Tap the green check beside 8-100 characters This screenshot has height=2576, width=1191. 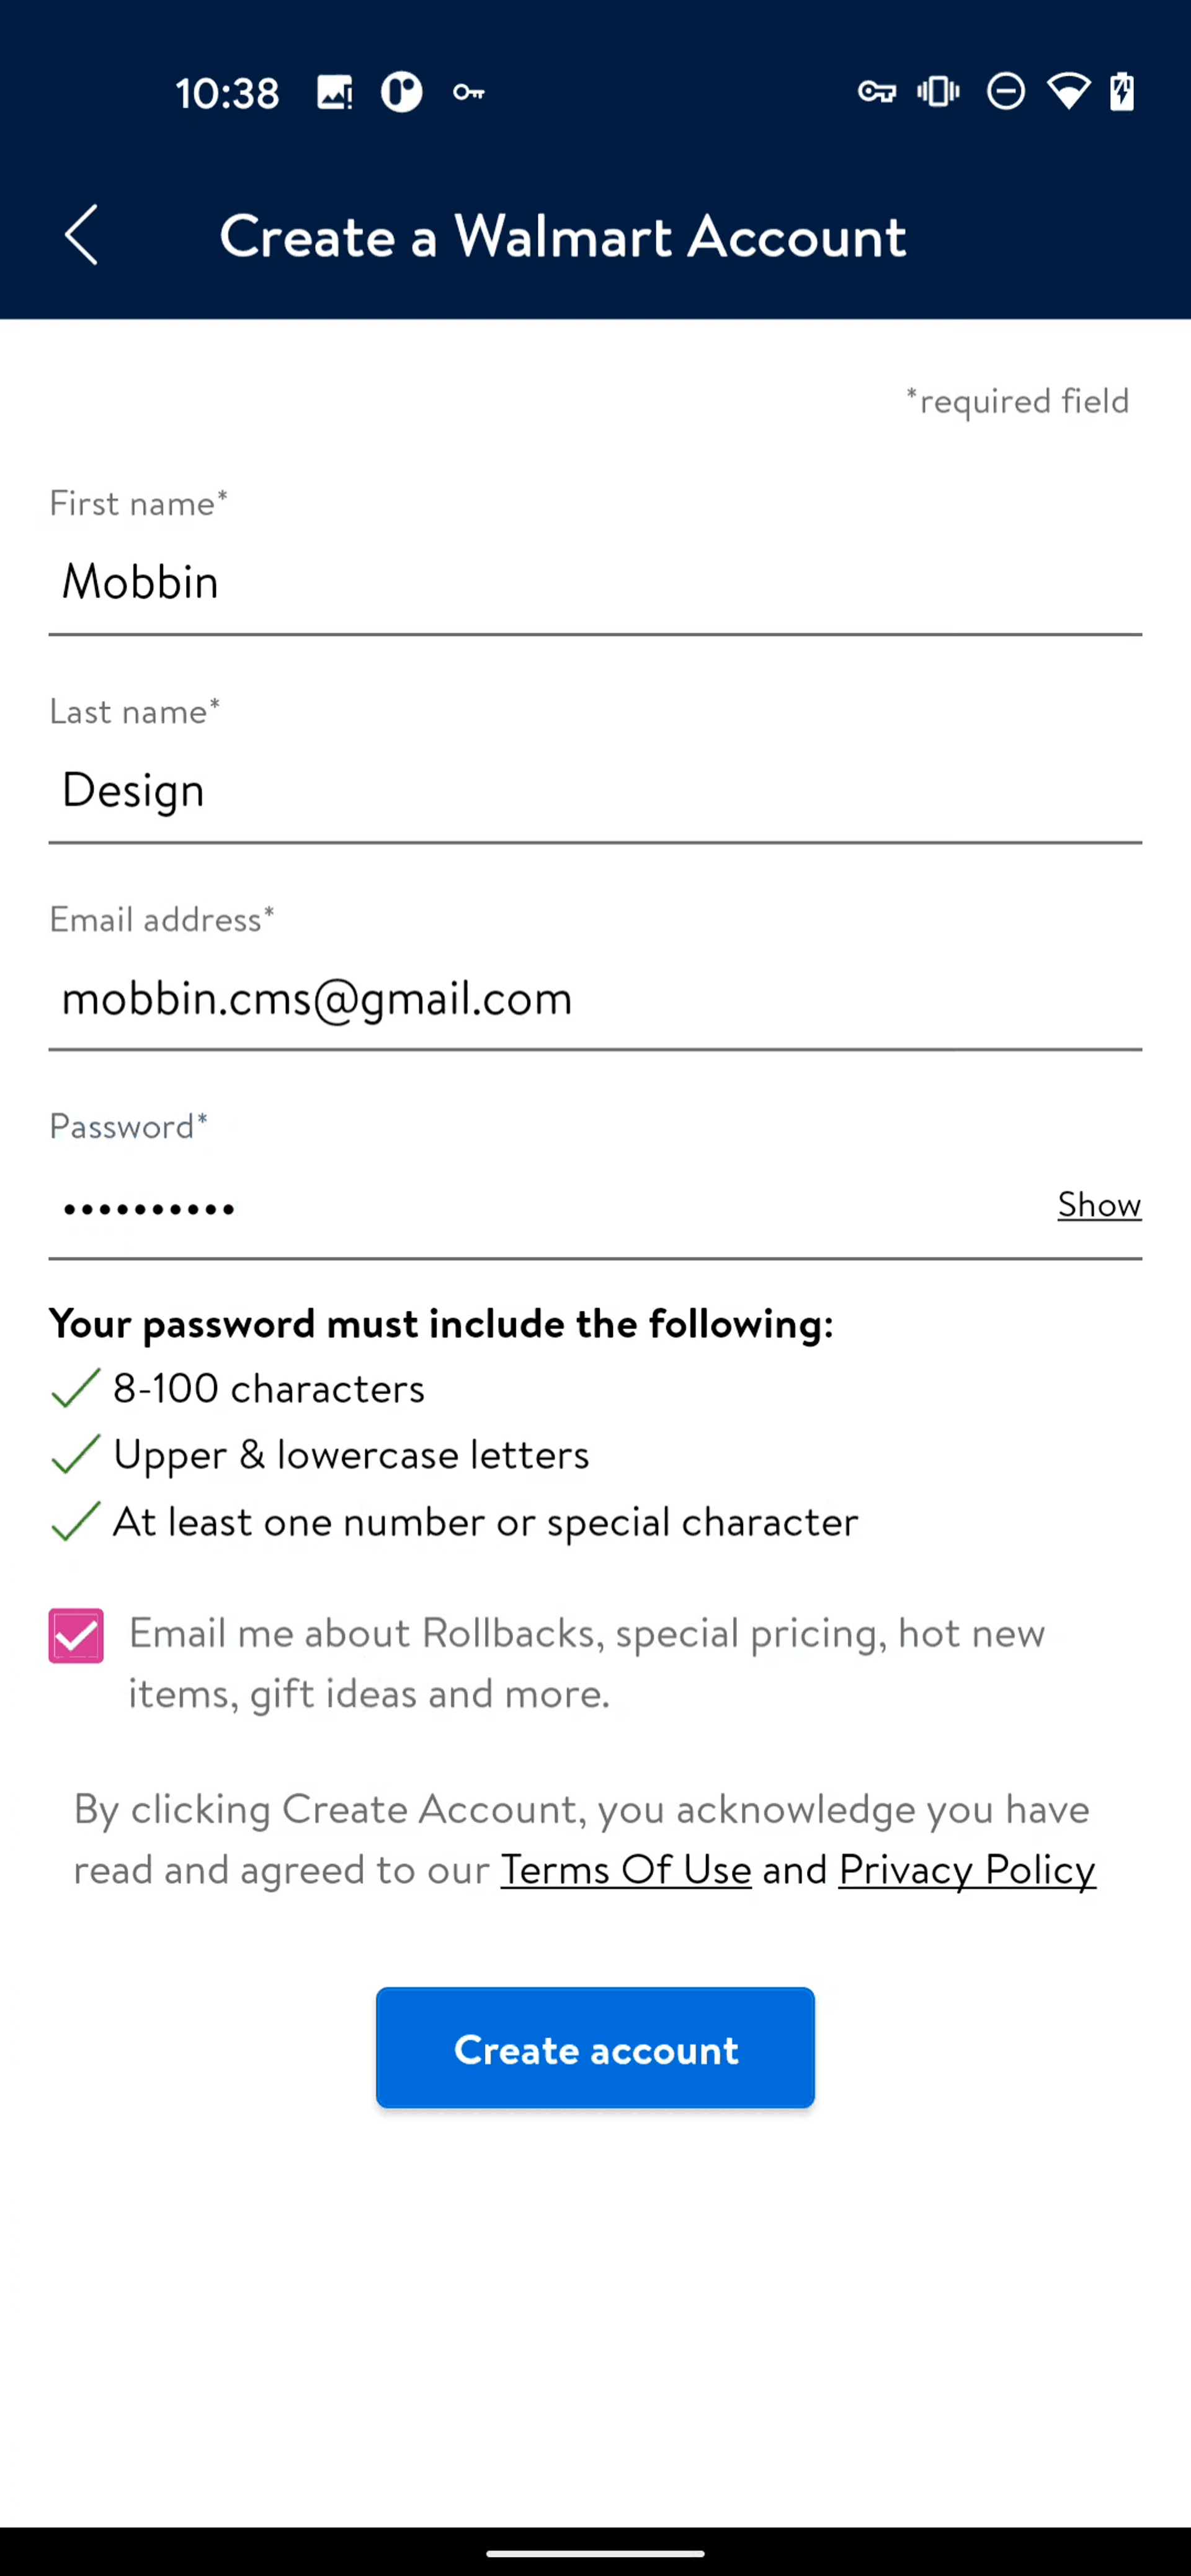point(75,1388)
